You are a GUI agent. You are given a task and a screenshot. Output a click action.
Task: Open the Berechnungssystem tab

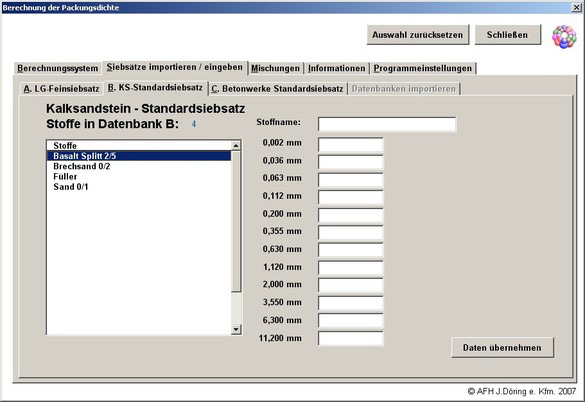tap(58, 68)
